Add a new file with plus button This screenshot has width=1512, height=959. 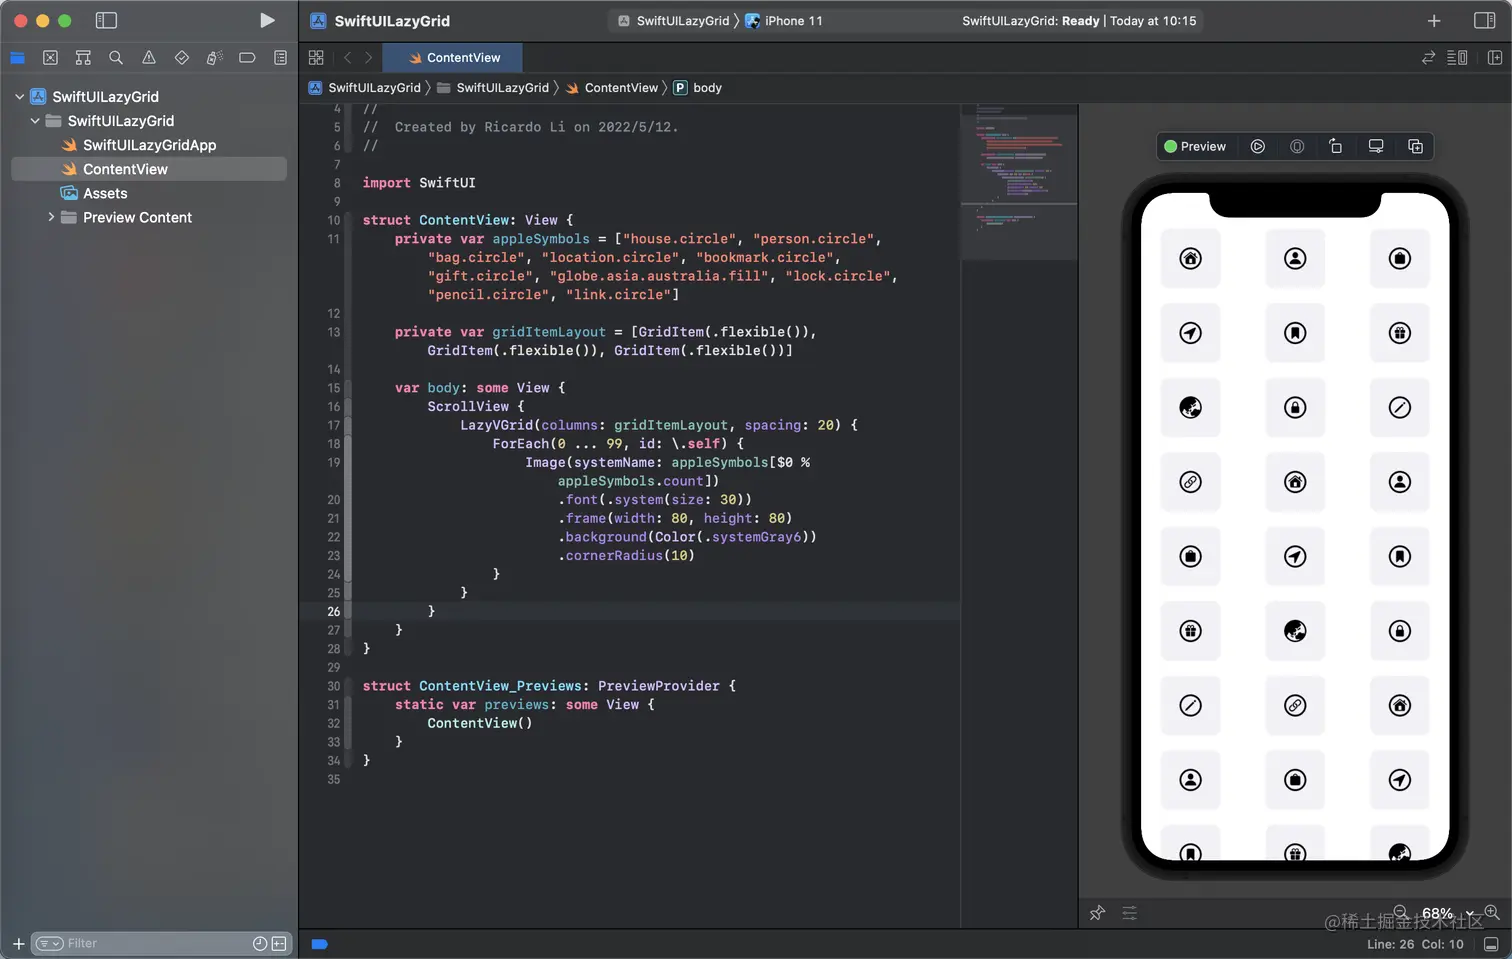click(x=18, y=943)
